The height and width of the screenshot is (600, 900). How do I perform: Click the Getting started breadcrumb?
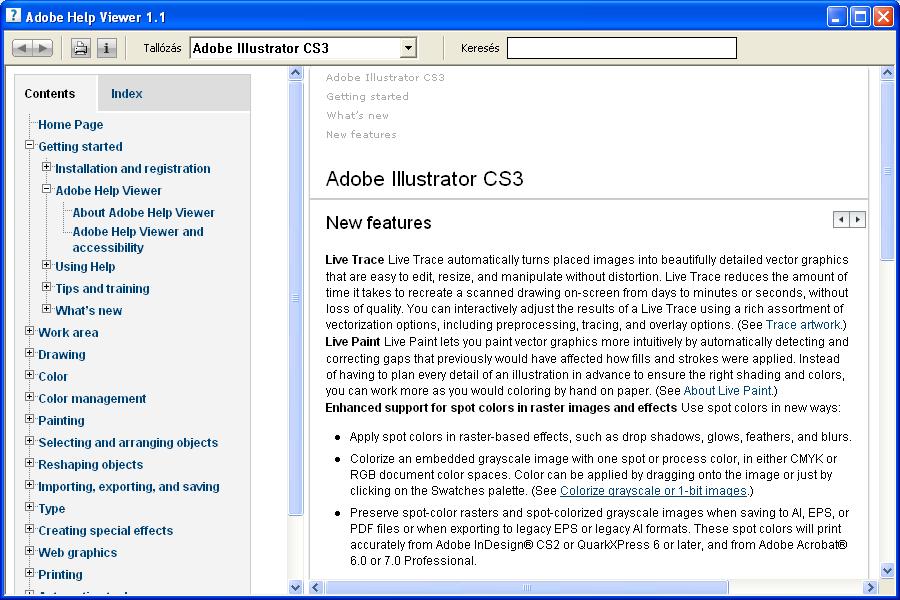coord(367,96)
